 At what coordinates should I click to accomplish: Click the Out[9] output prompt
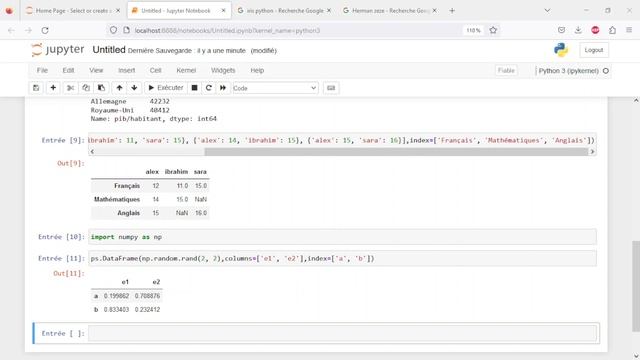pyautogui.click(x=71, y=163)
